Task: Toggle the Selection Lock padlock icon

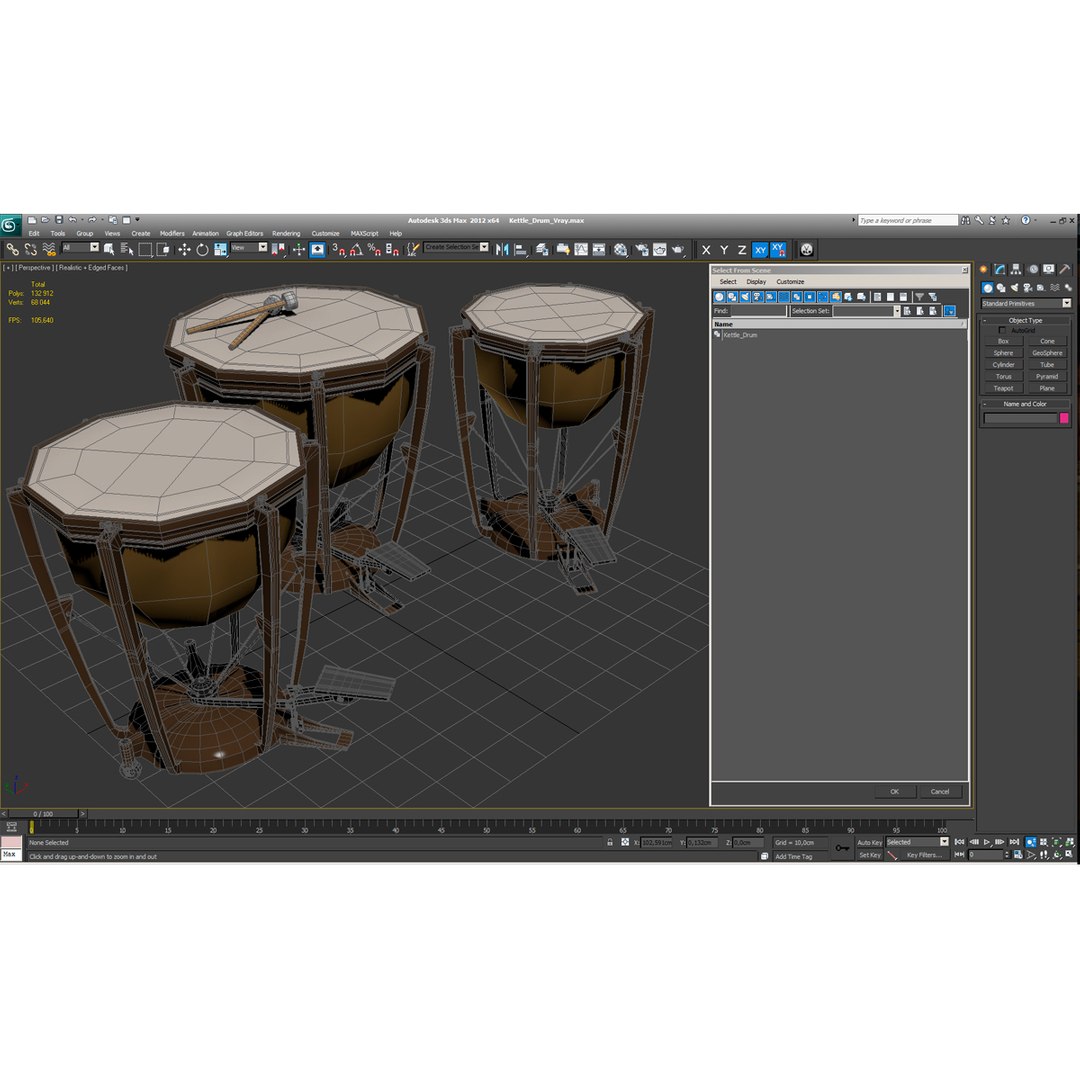Action: click(610, 842)
